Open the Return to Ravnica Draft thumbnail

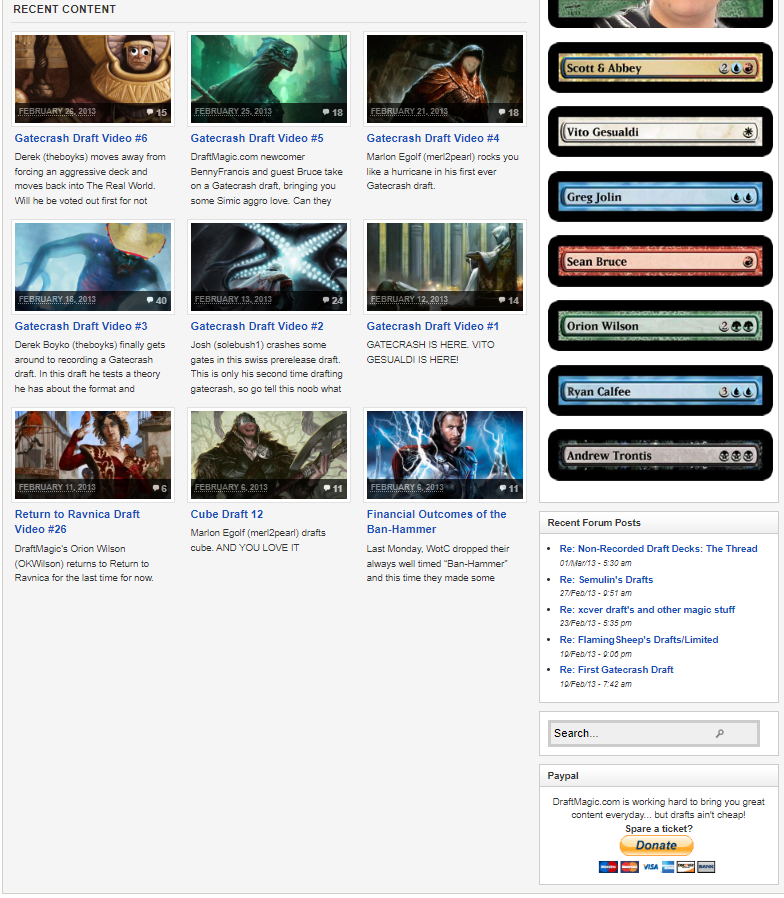click(93, 455)
